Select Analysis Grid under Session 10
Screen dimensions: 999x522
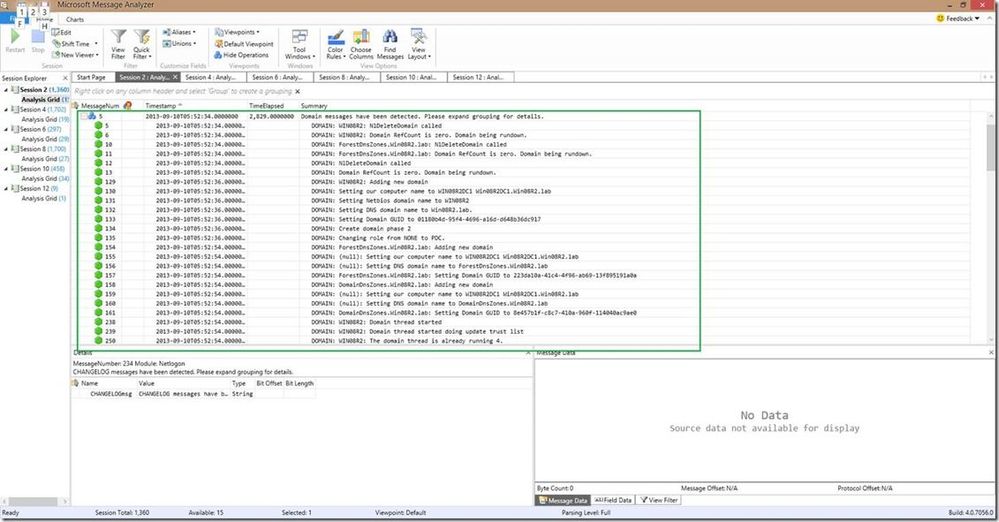tap(45, 178)
